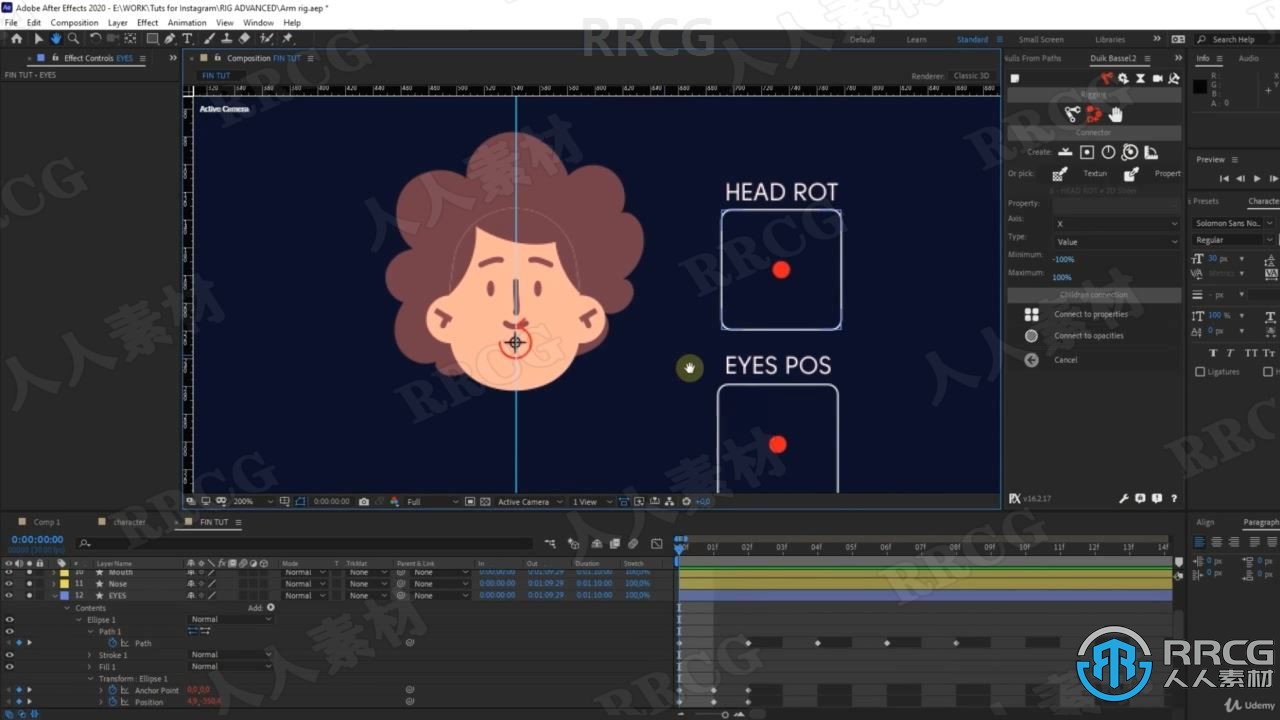Go to the Home screen icon
Screen dimensions: 1280x720
16,38
